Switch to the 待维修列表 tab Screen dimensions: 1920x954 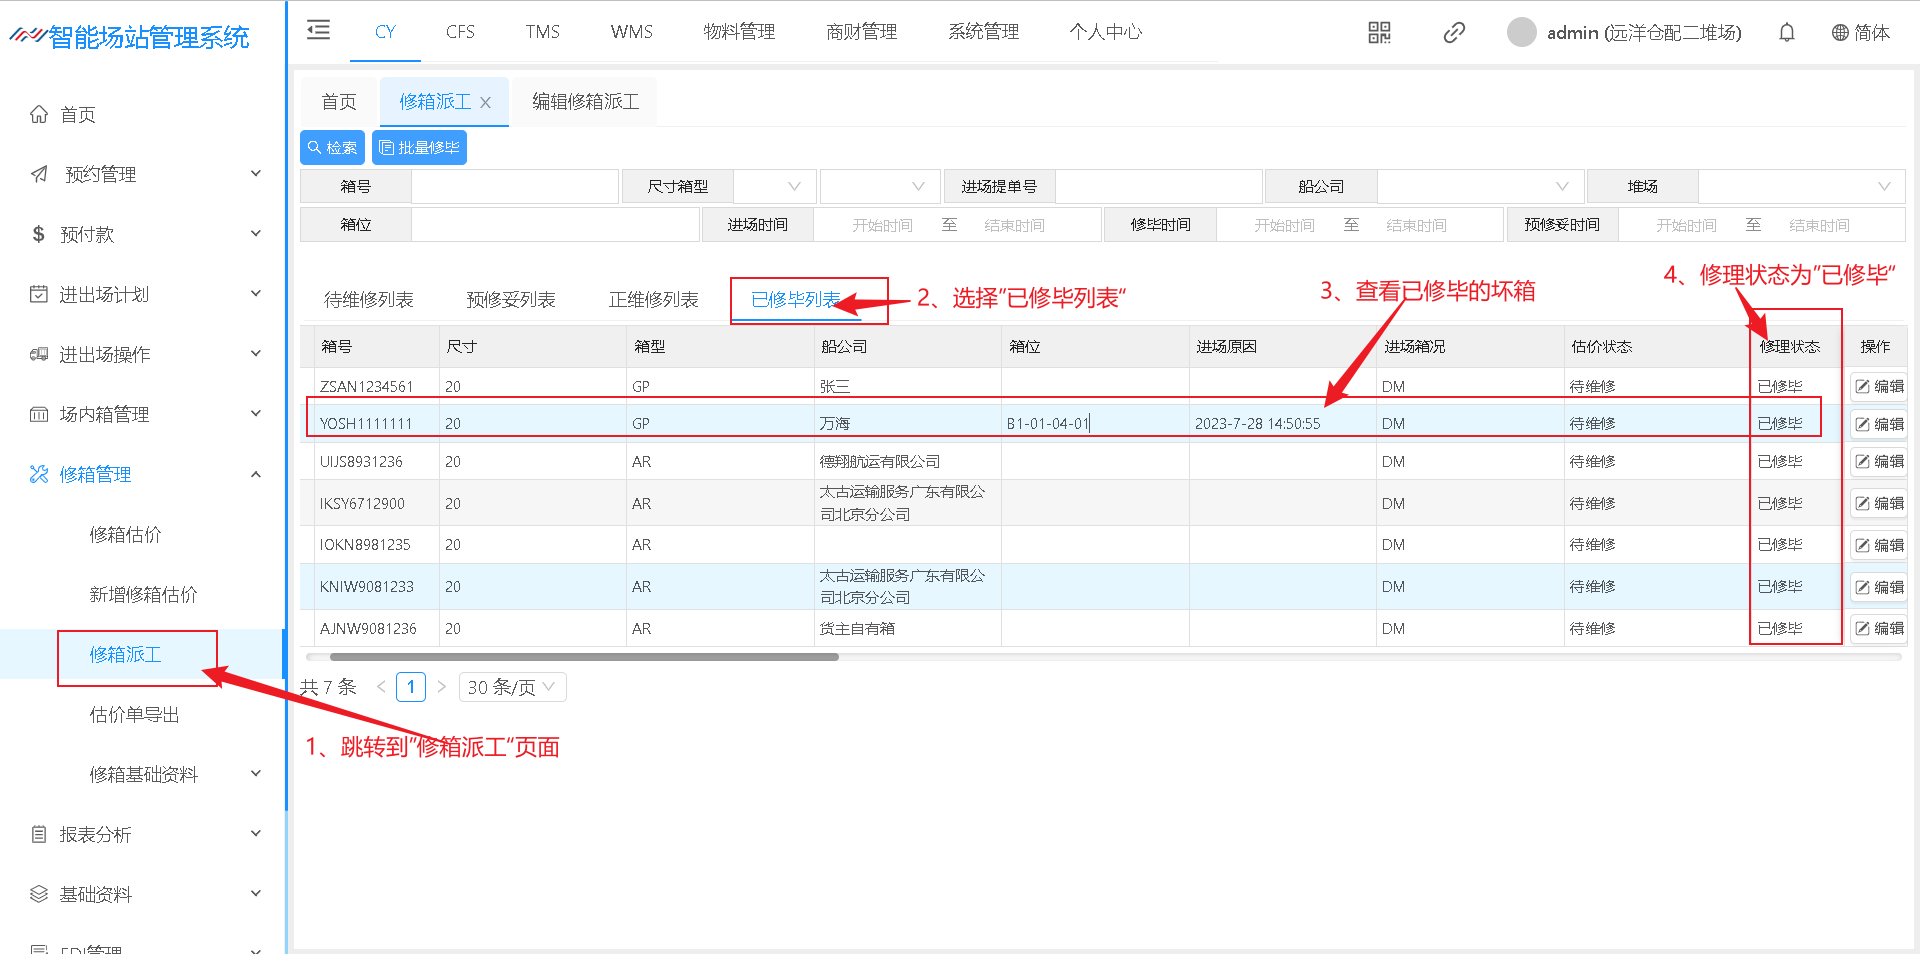point(368,300)
